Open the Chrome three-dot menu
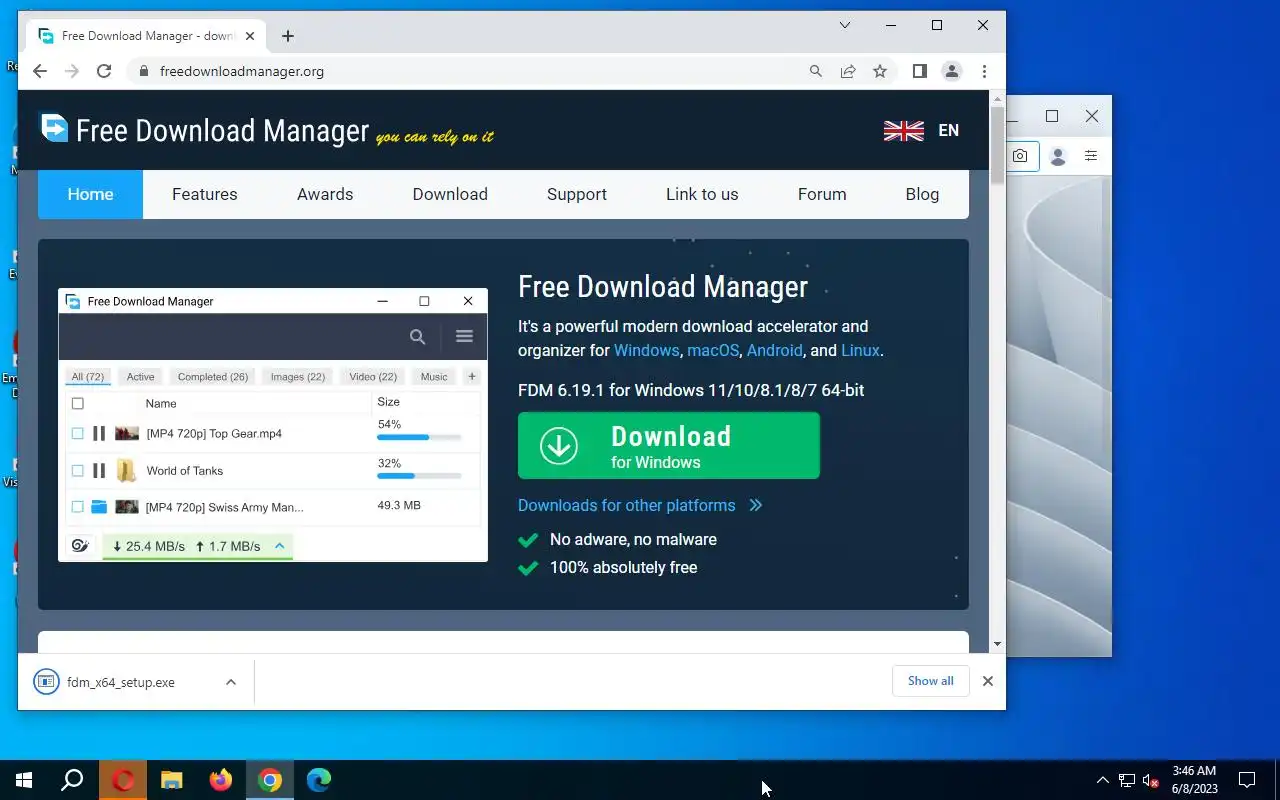 coord(985,71)
